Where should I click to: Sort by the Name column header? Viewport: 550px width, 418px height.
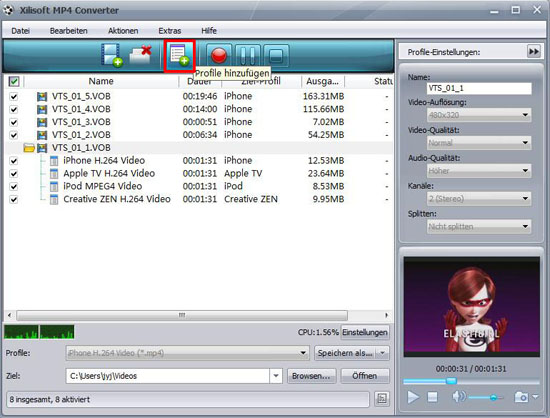(101, 81)
